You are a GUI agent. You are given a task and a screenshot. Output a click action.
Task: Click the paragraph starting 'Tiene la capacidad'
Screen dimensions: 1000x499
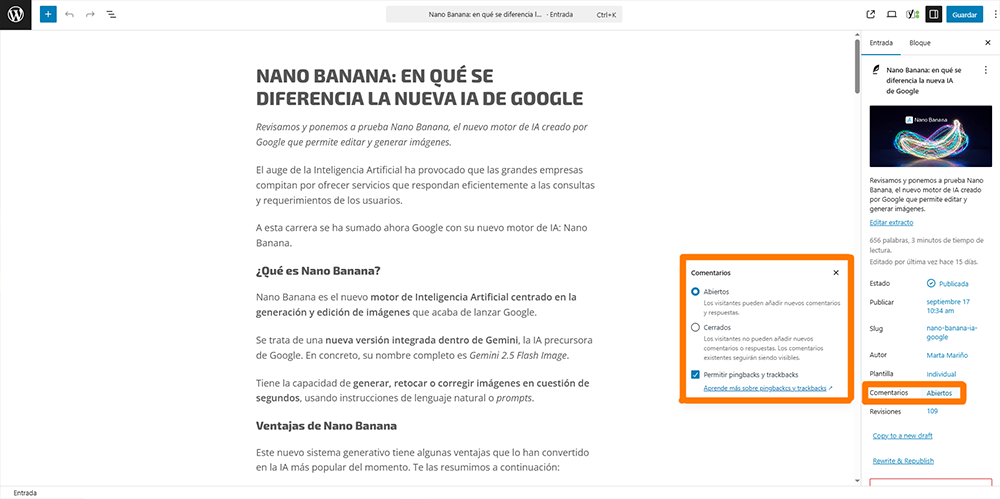click(422, 391)
